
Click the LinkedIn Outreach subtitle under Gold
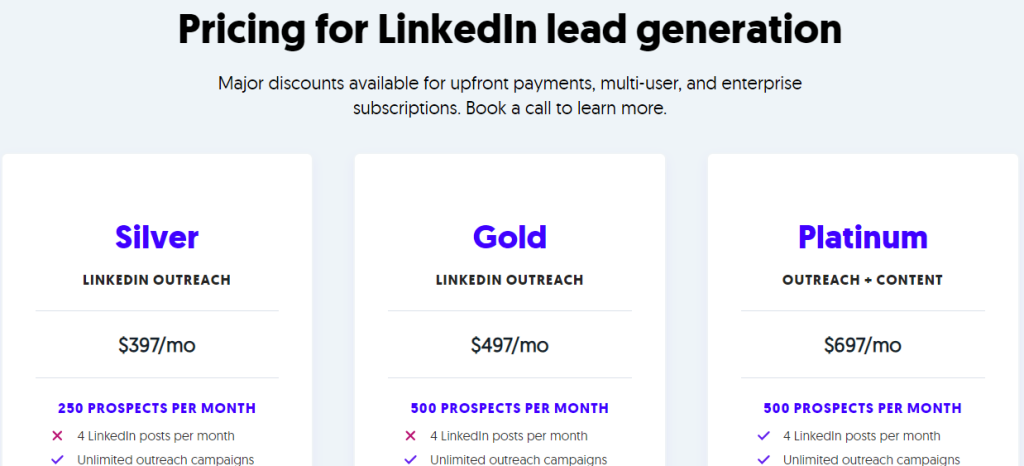pos(510,280)
